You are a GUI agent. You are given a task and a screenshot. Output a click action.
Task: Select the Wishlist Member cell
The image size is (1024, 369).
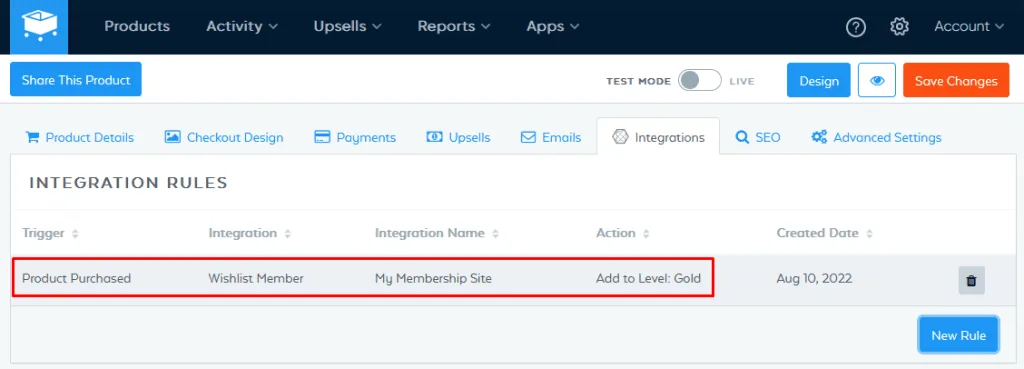[256, 279]
